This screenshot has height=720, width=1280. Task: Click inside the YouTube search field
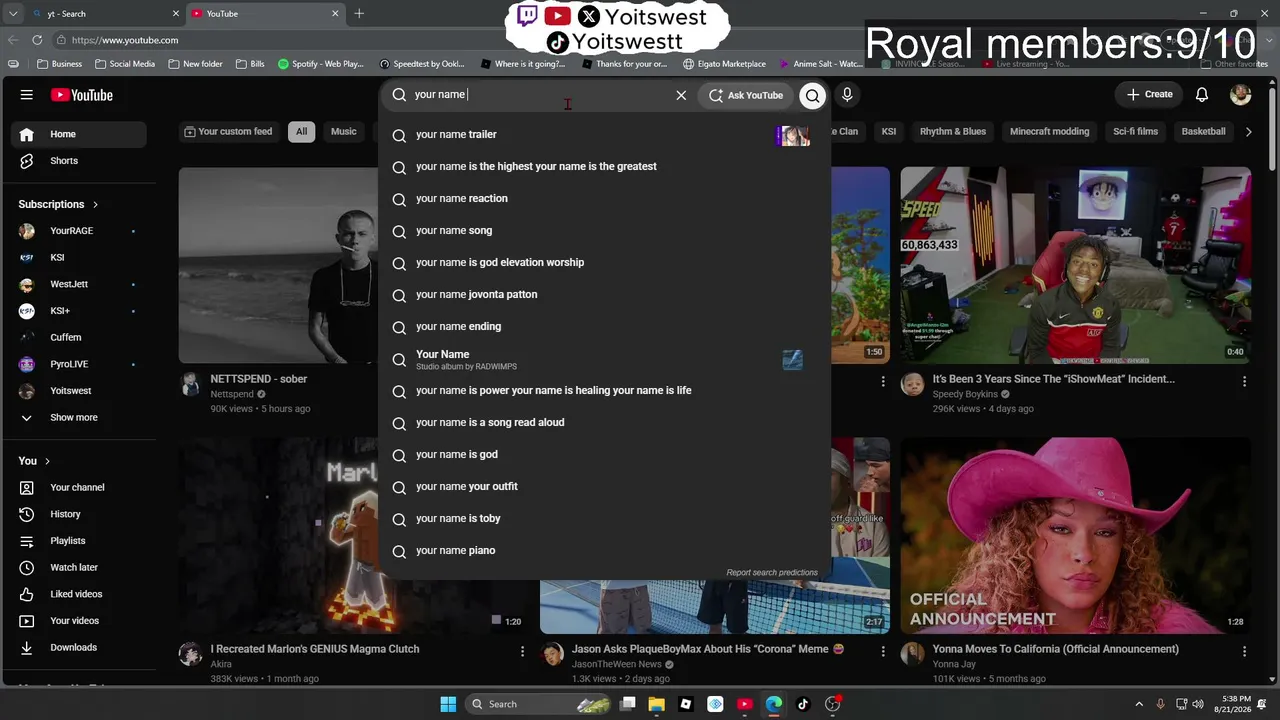pos(540,95)
